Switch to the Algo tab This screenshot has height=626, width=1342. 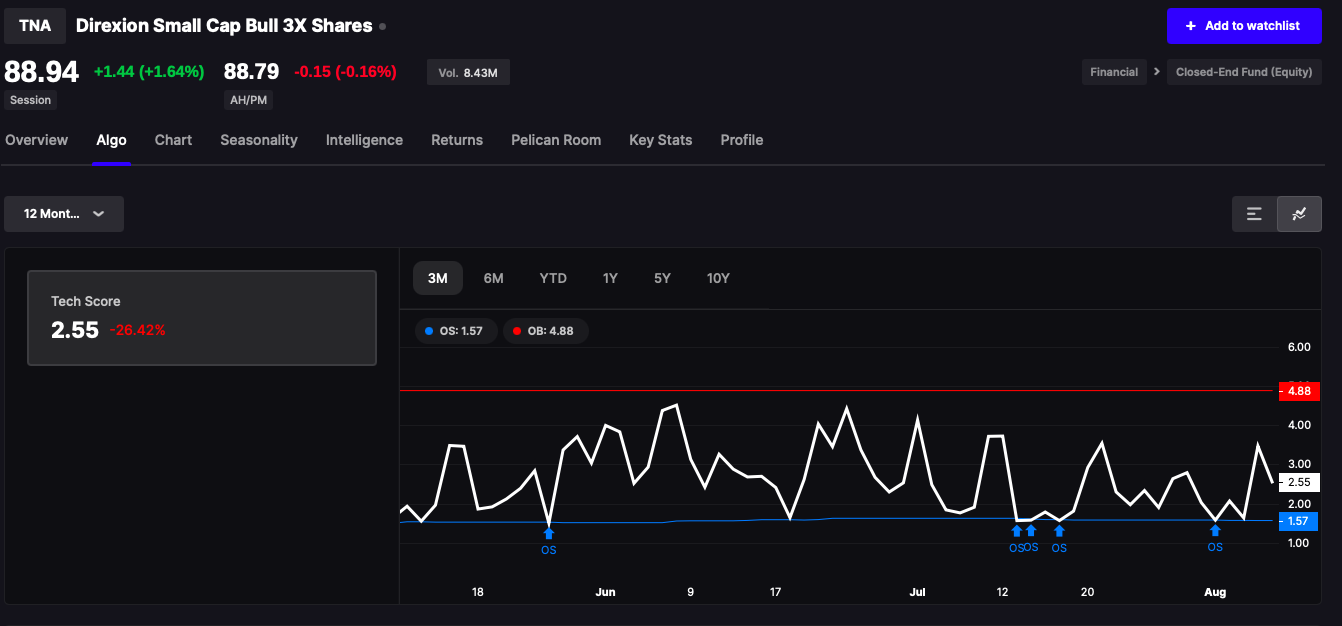pyautogui.click(x=111, y=140)
